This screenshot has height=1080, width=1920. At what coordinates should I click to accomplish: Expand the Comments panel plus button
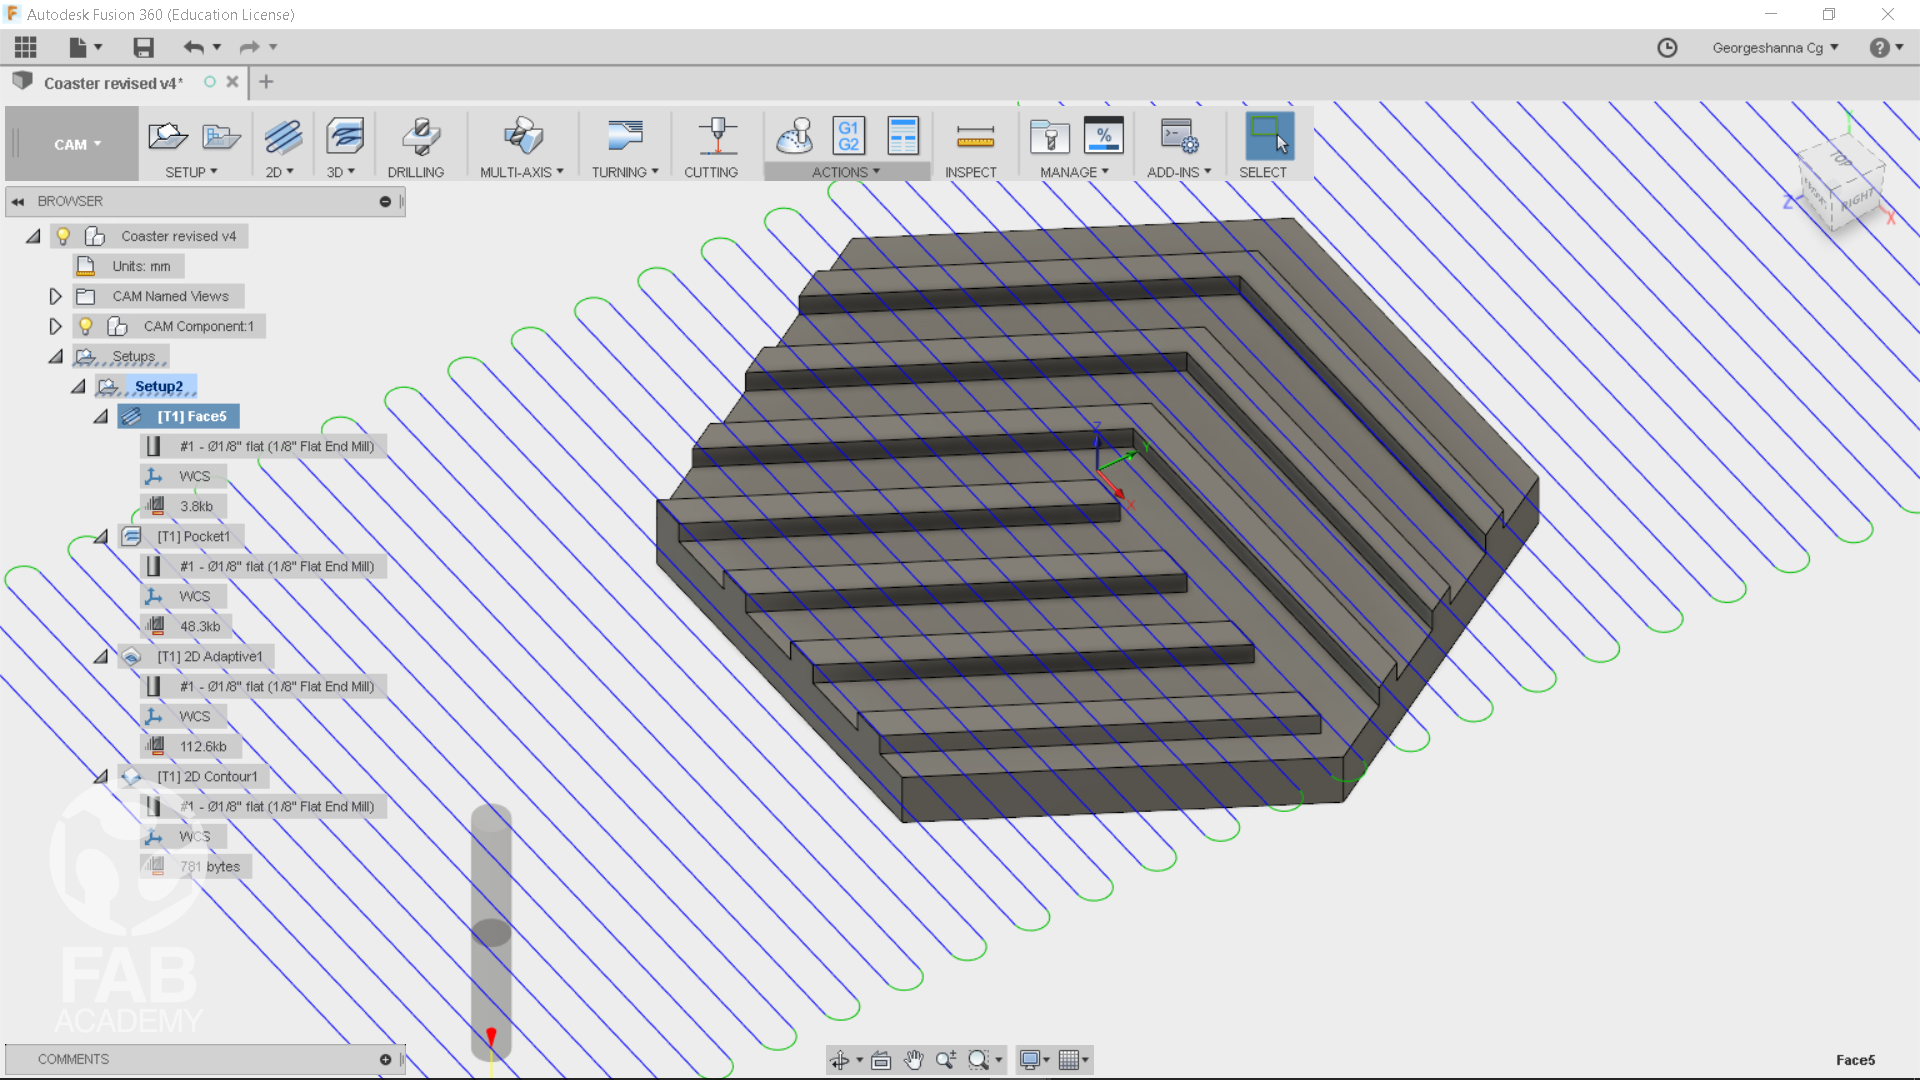385,1059
